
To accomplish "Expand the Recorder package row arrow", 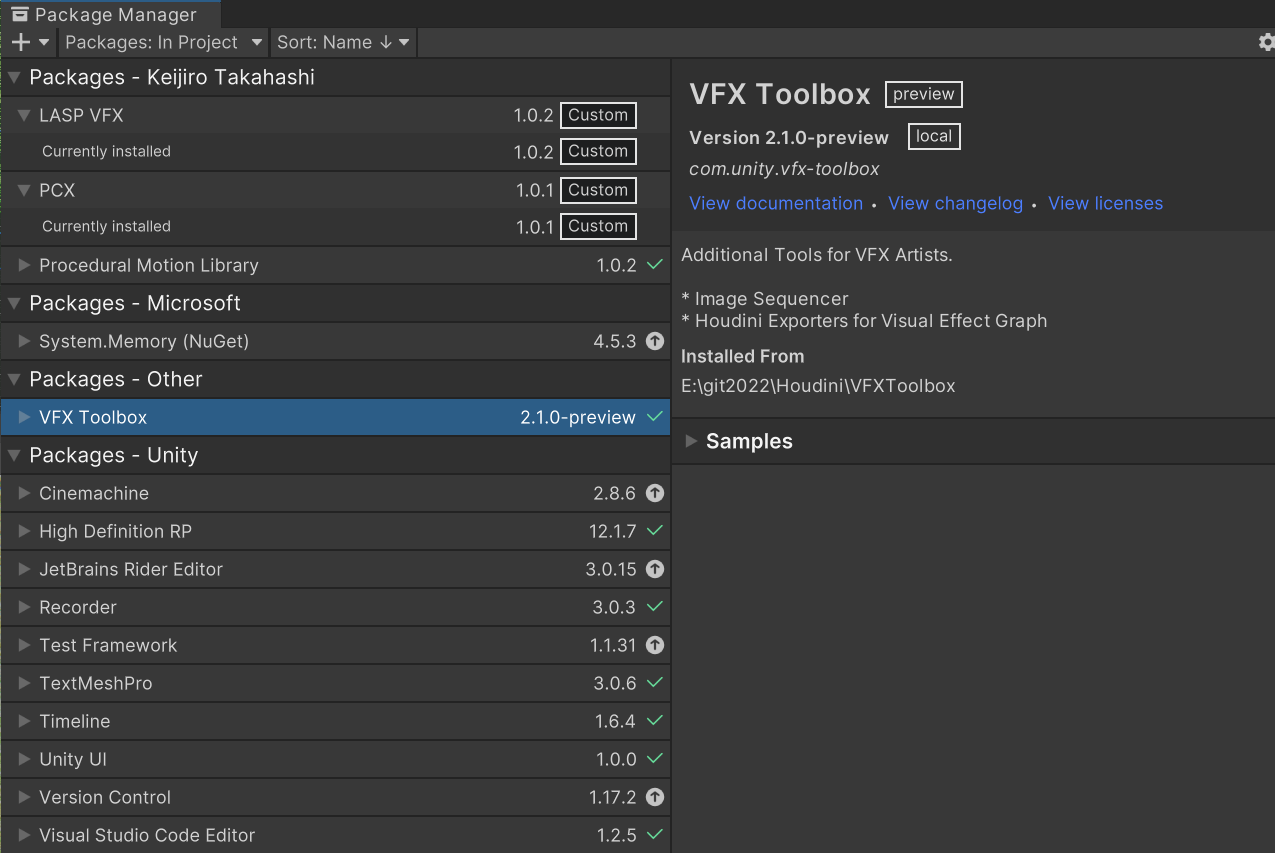I will [25, 608].
